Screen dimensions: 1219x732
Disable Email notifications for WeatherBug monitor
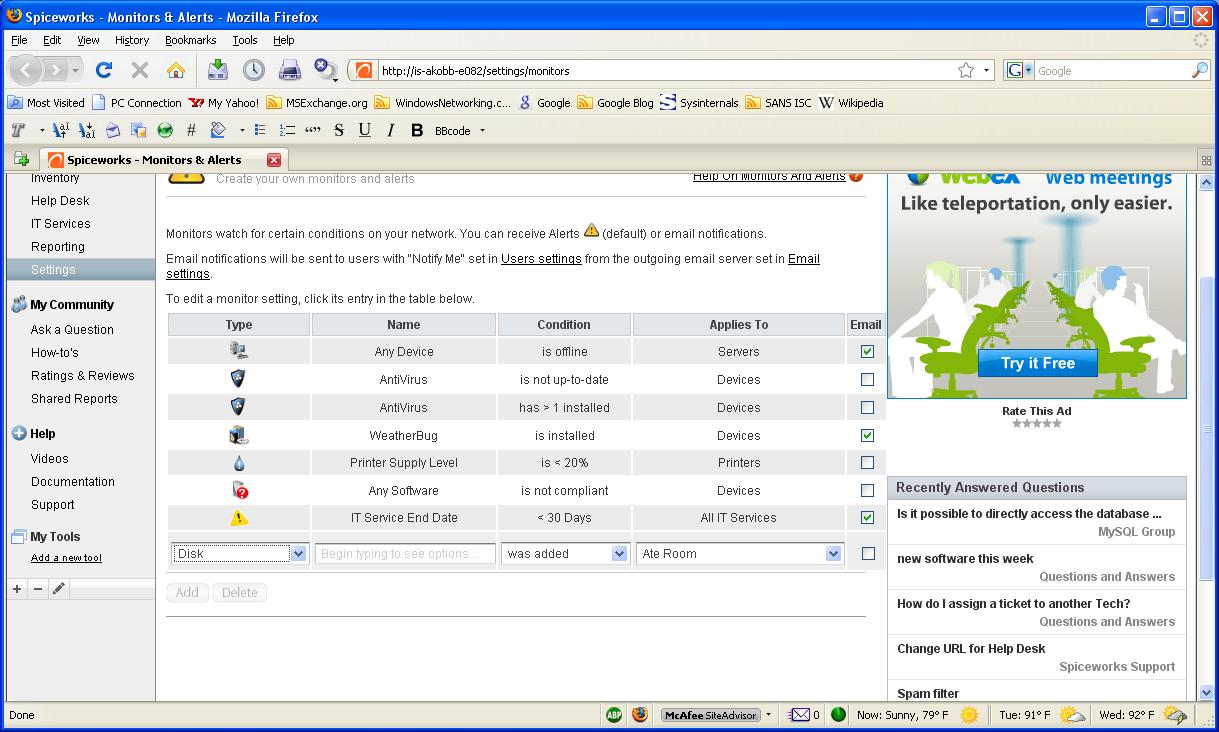(x=867, y=435)
